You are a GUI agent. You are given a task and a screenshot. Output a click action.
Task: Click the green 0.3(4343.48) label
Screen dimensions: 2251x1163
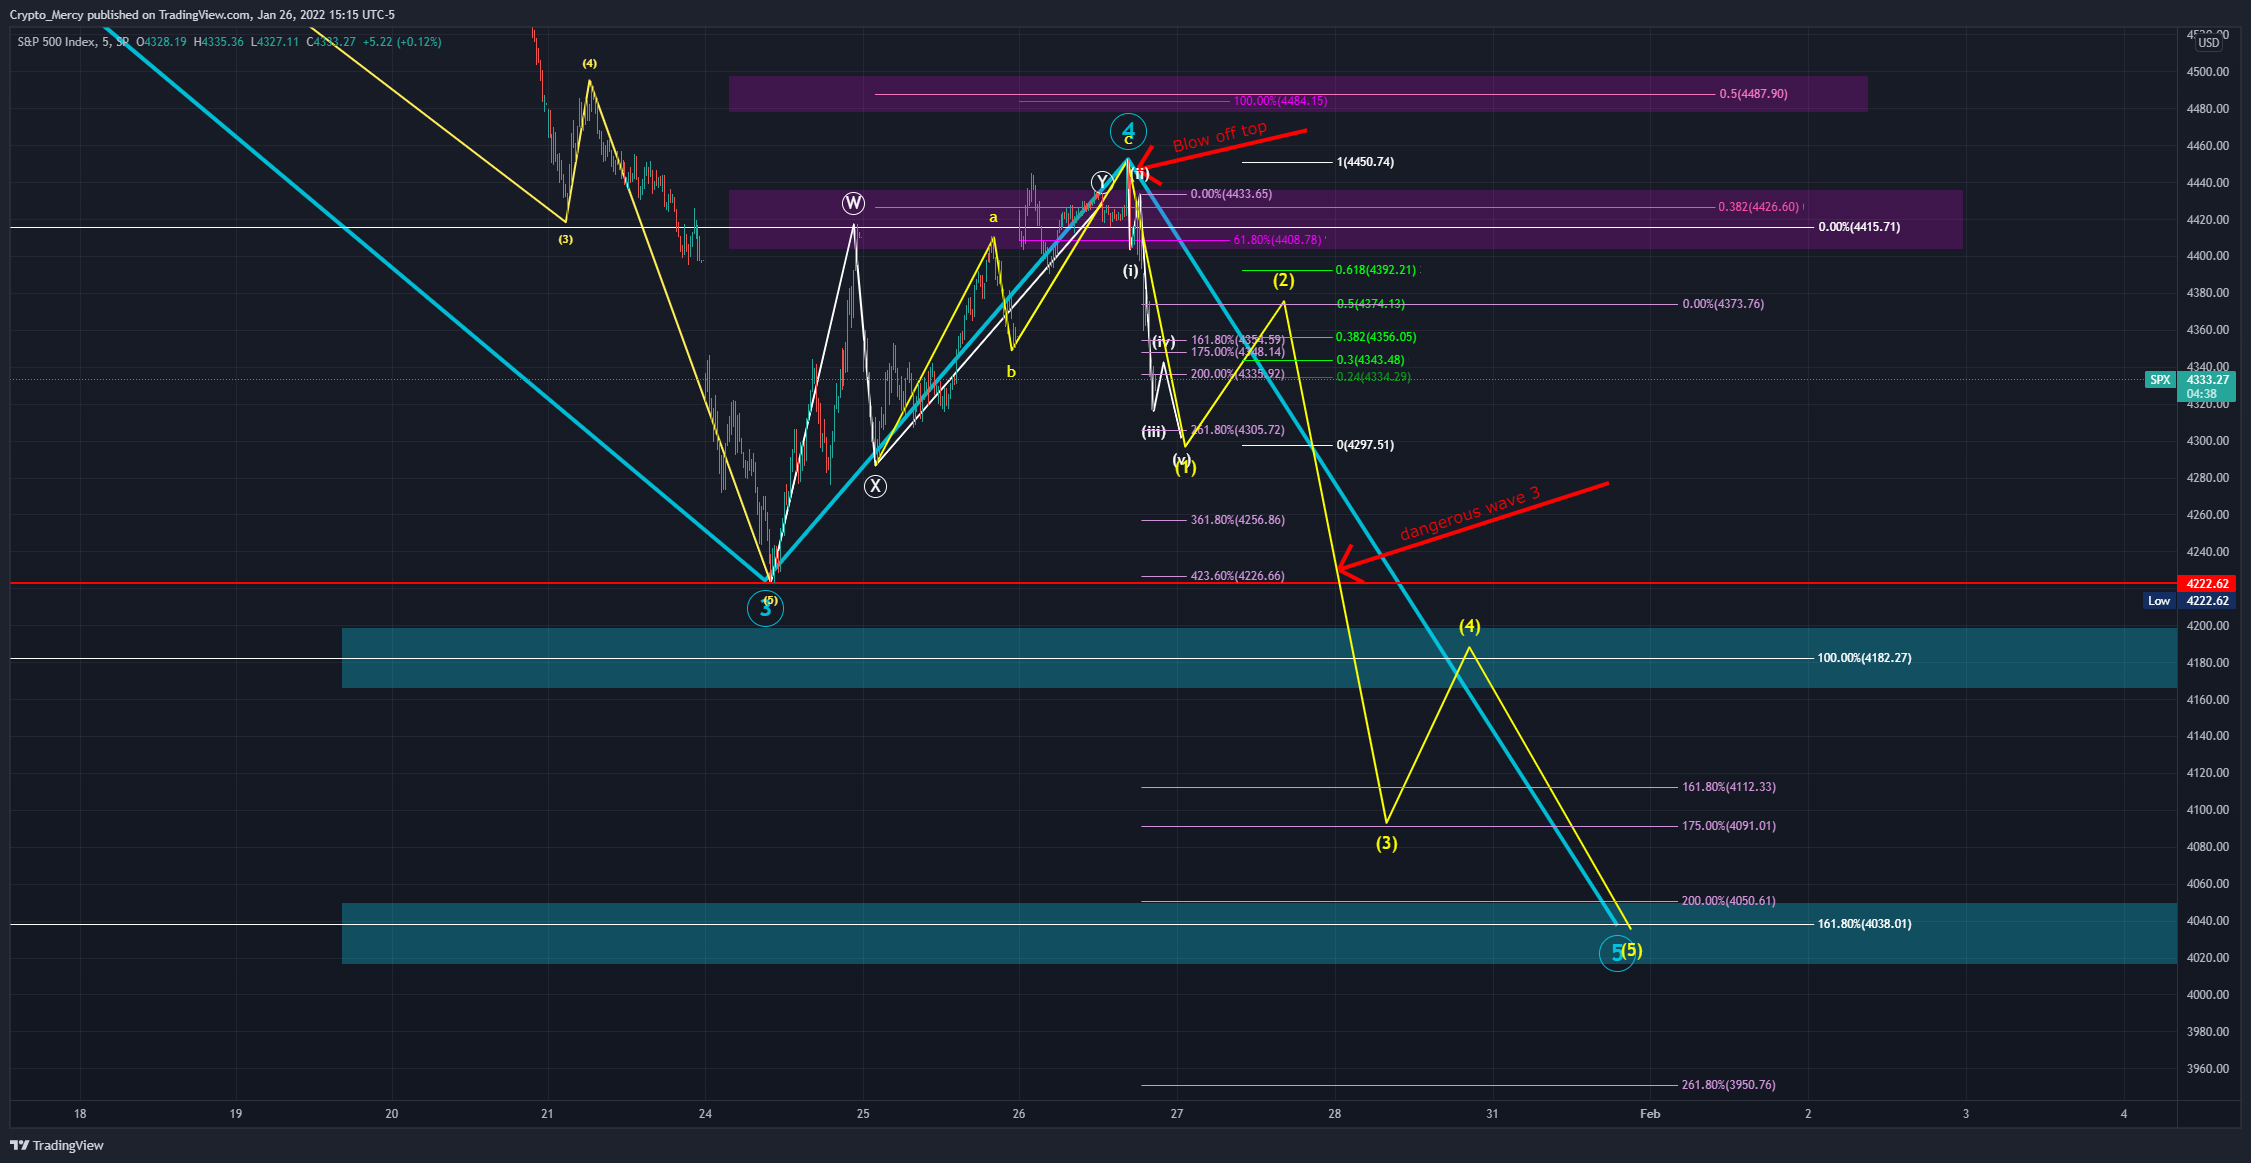(1370, 360)
